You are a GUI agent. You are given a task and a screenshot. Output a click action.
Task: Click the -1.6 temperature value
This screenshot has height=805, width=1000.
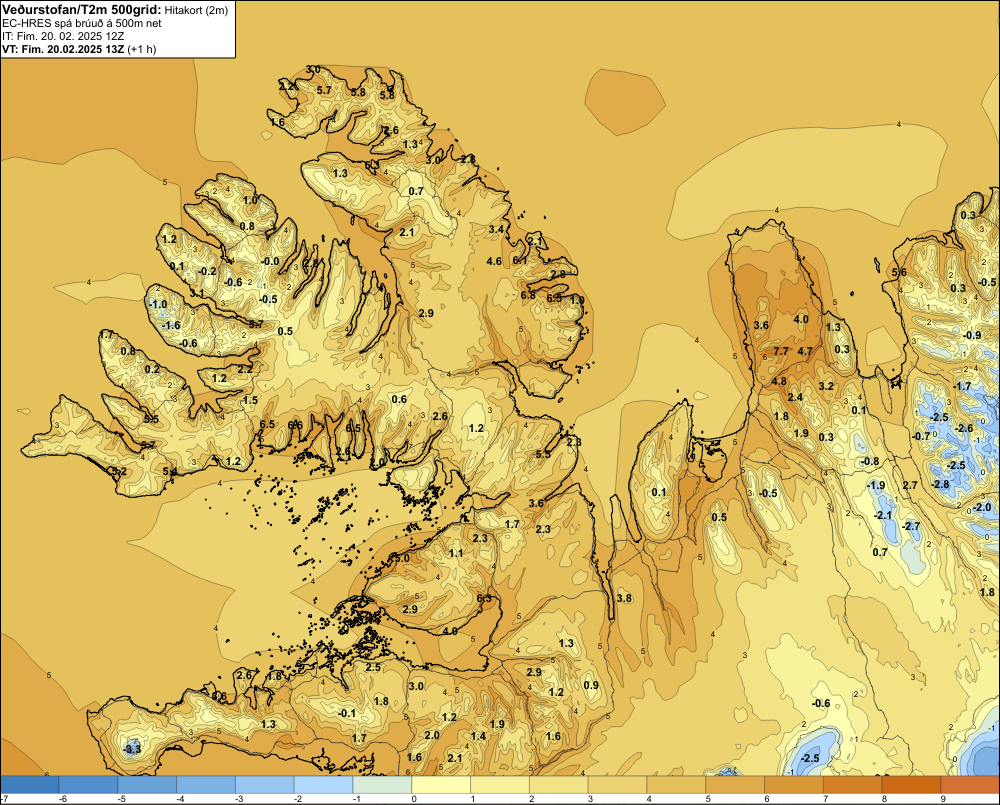coord(171,325)
